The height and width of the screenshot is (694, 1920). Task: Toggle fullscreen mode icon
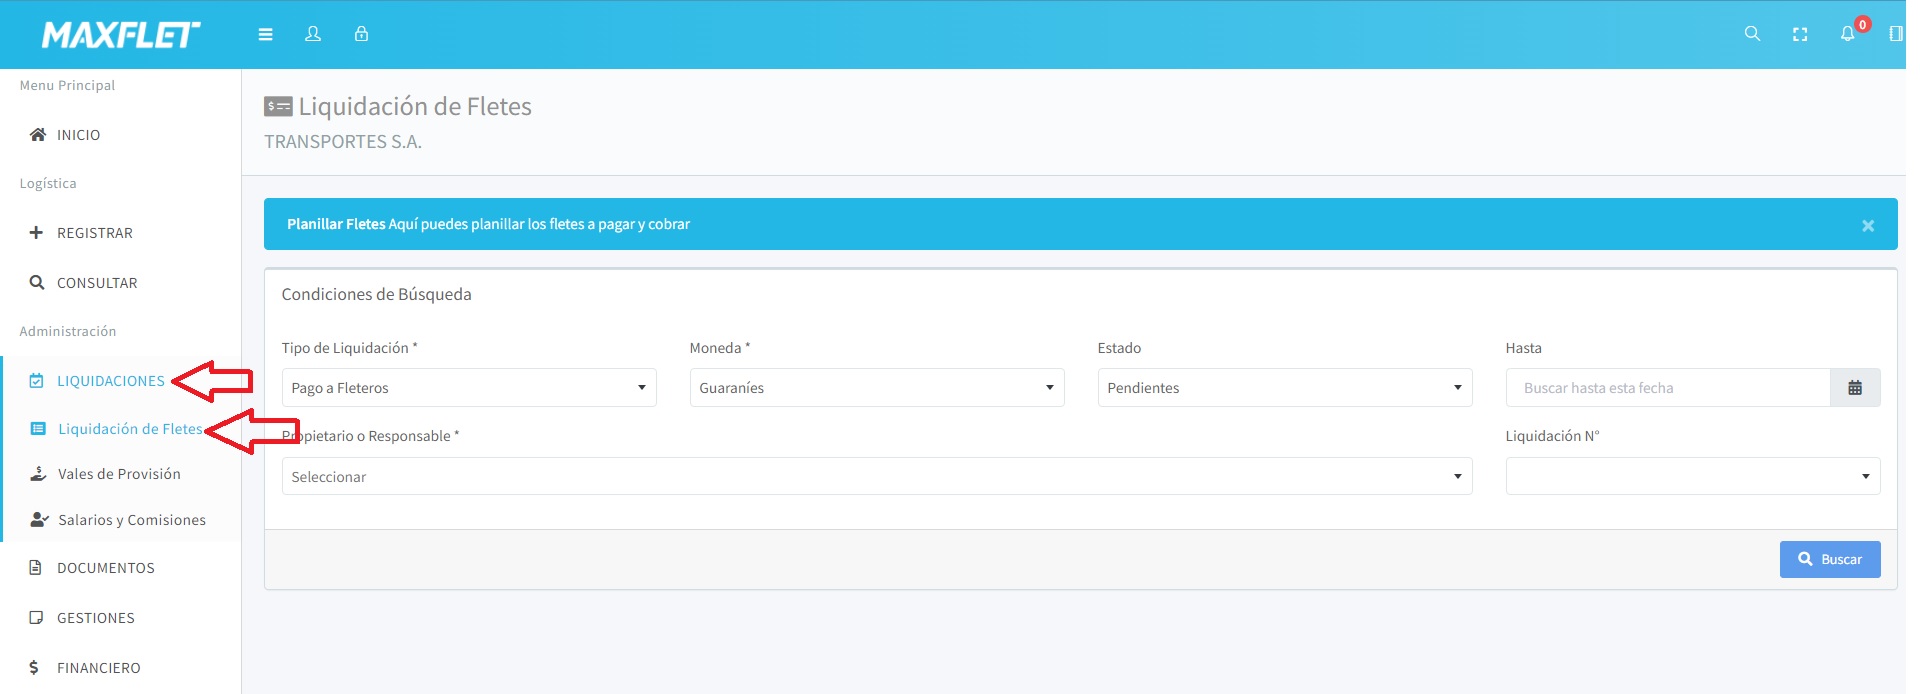1800,34
